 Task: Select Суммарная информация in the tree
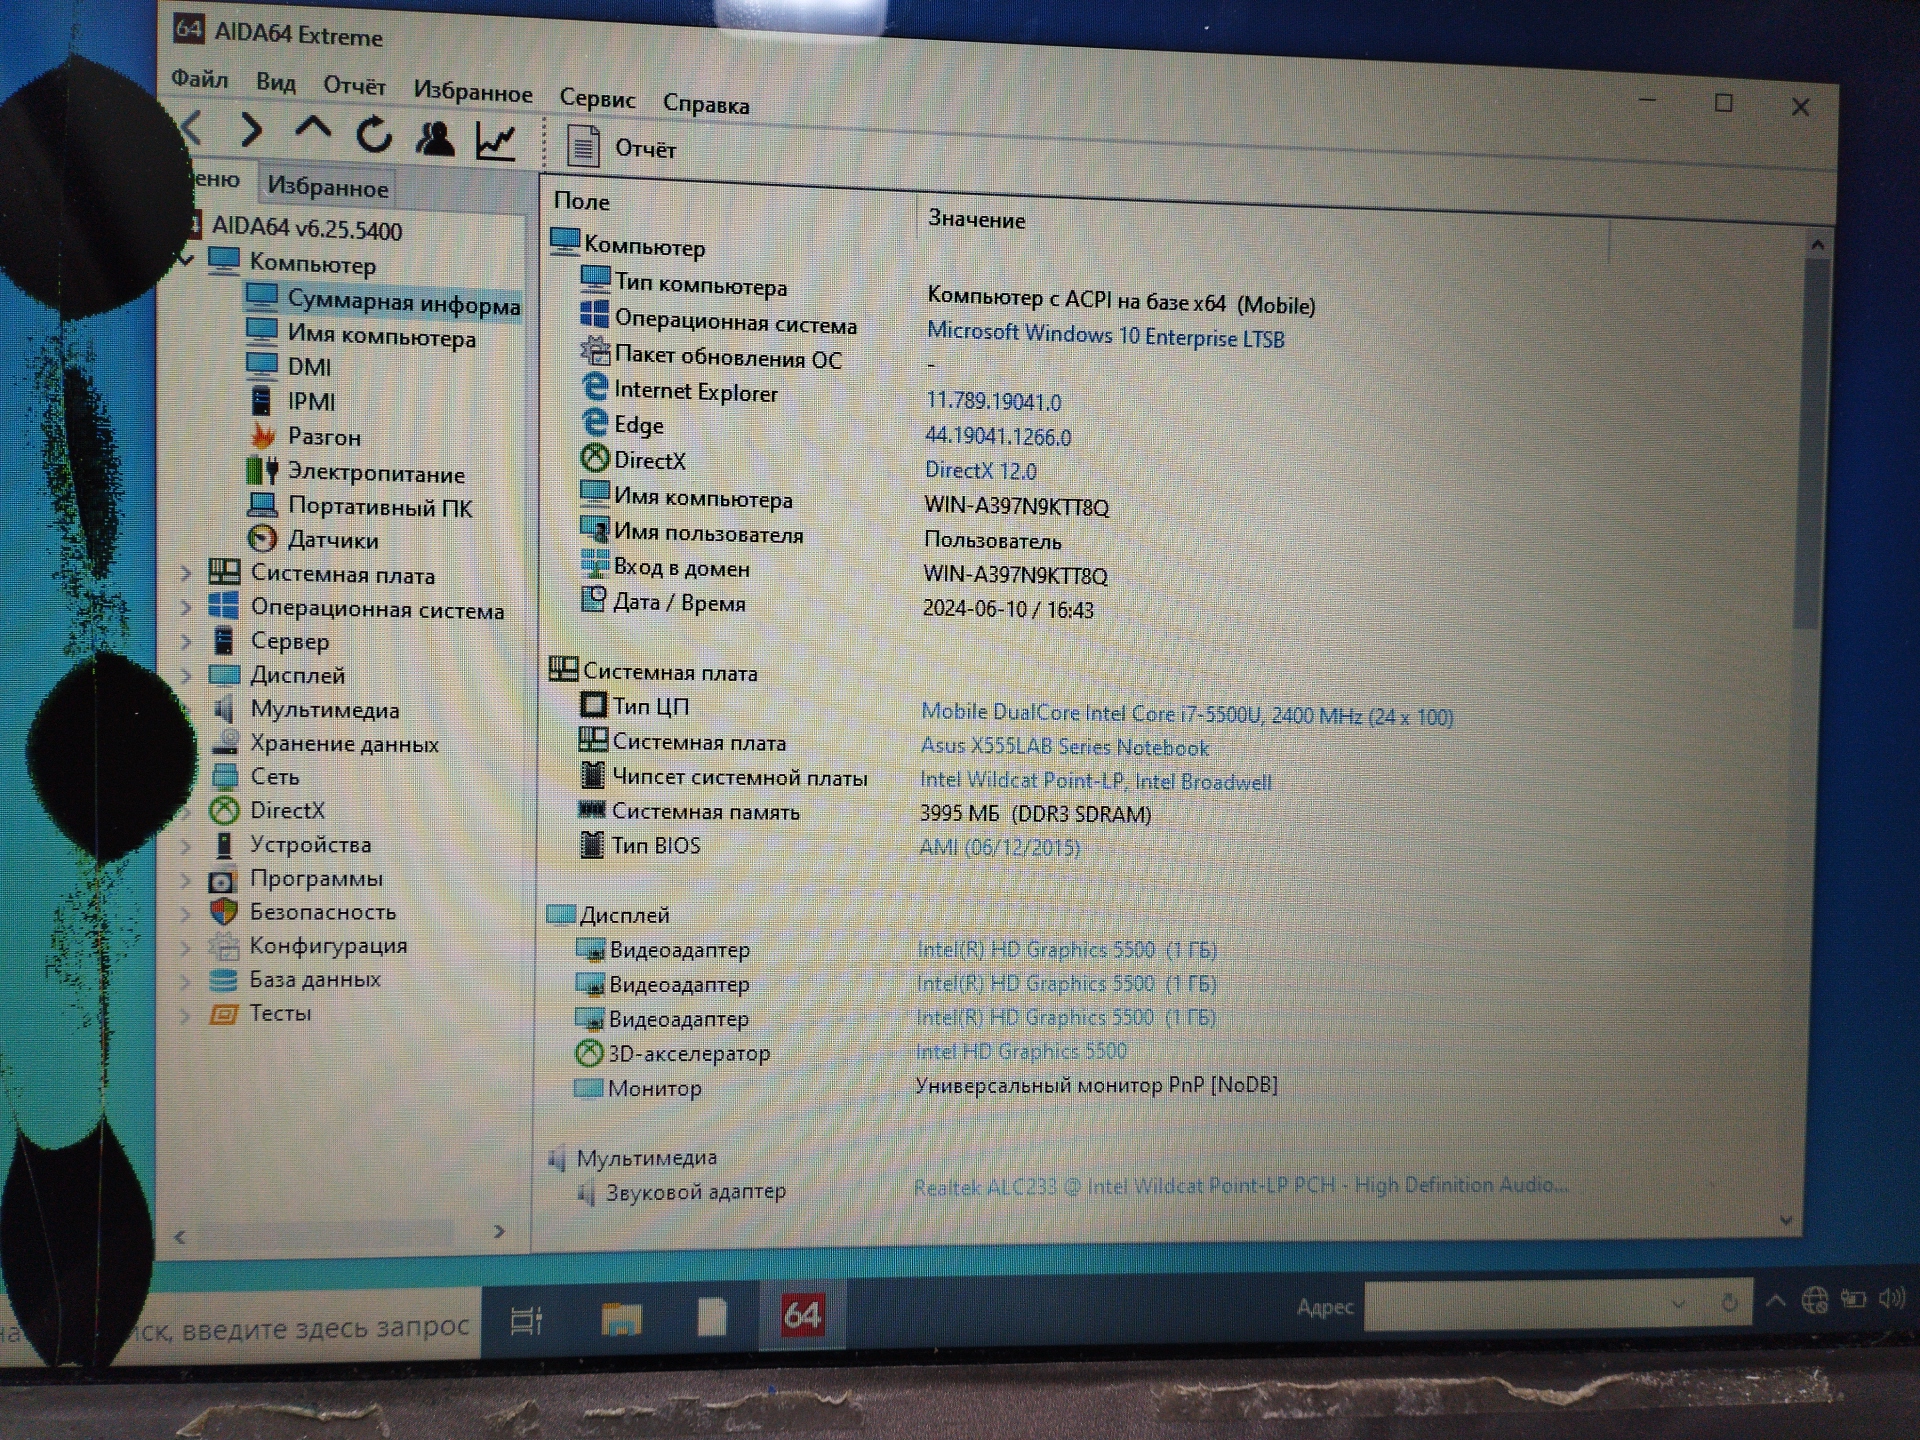[x=384, y=301]
